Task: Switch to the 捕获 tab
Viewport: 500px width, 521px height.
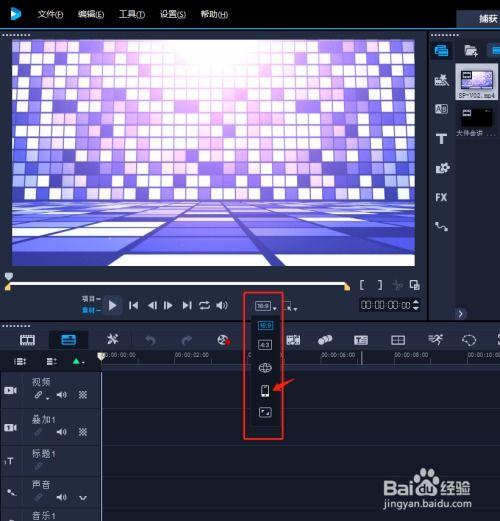Action: pos(488,19)
